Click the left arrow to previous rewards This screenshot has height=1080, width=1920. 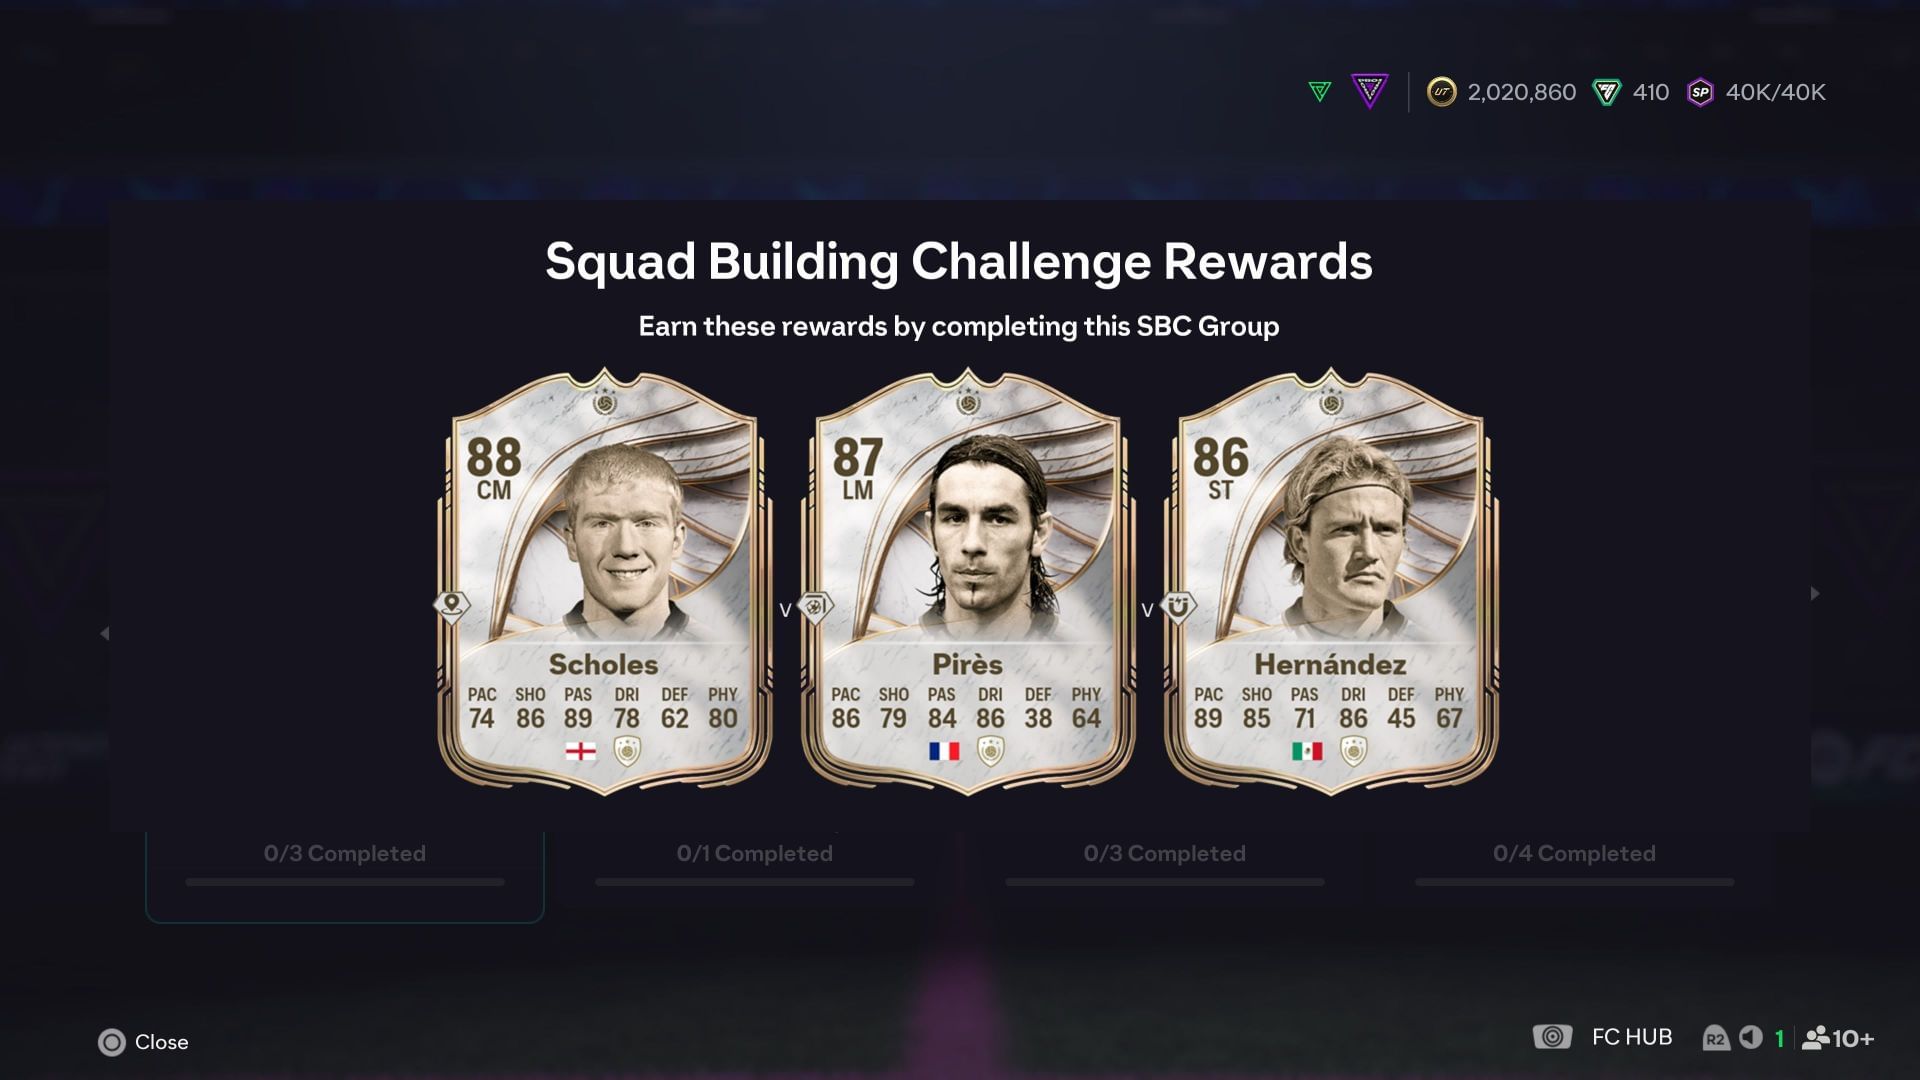[104, 633]
